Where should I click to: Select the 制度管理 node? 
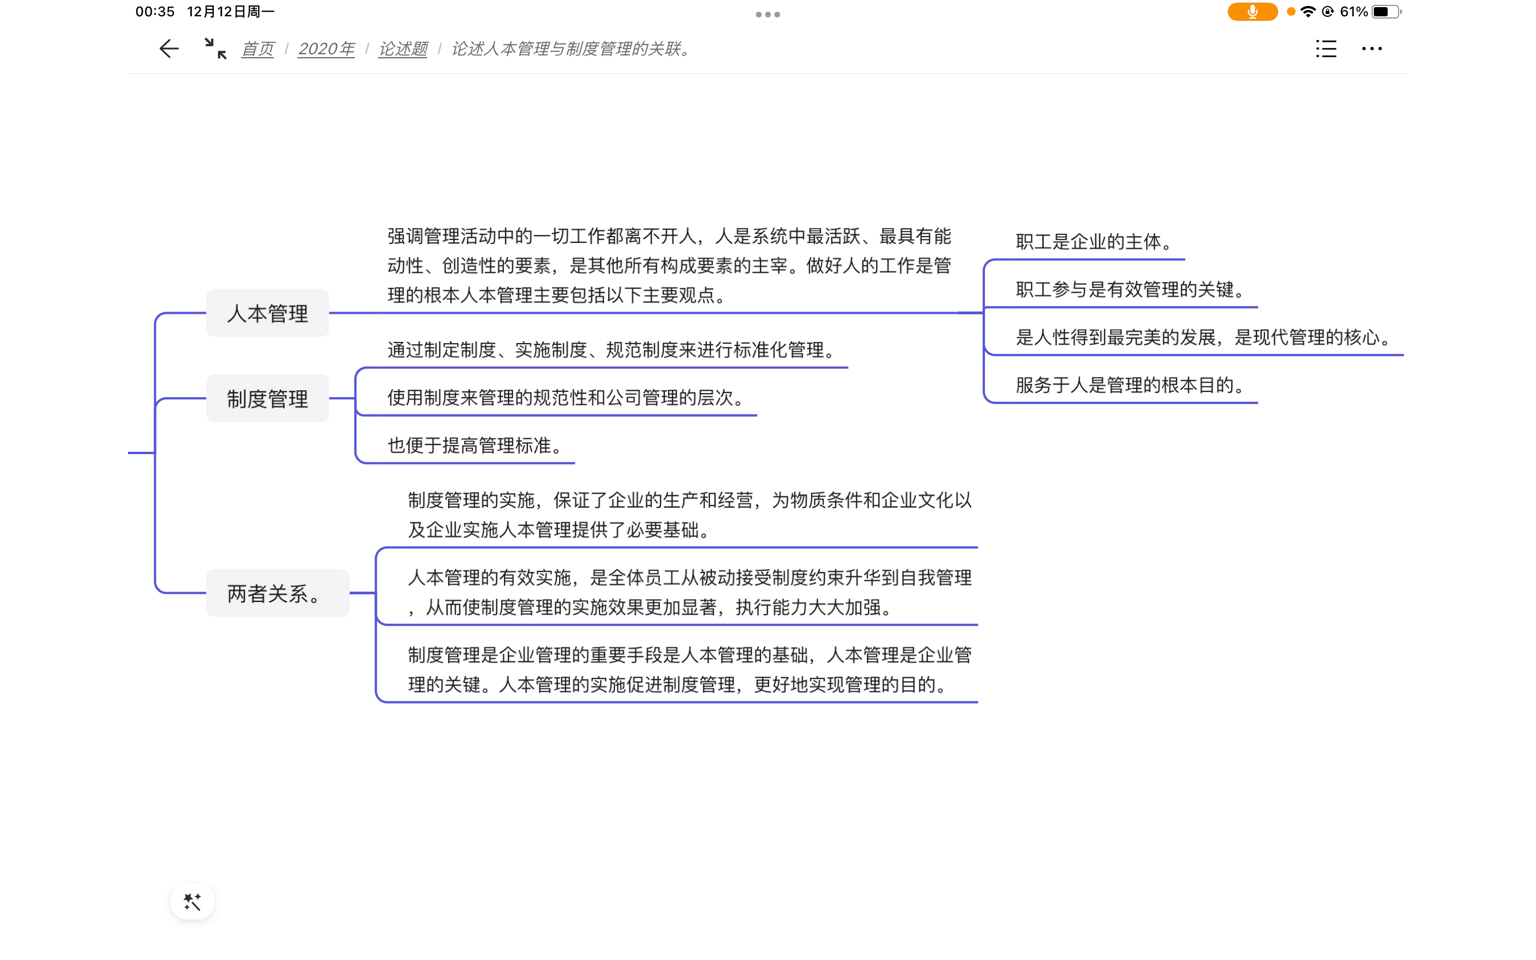[x=268, y=398]
